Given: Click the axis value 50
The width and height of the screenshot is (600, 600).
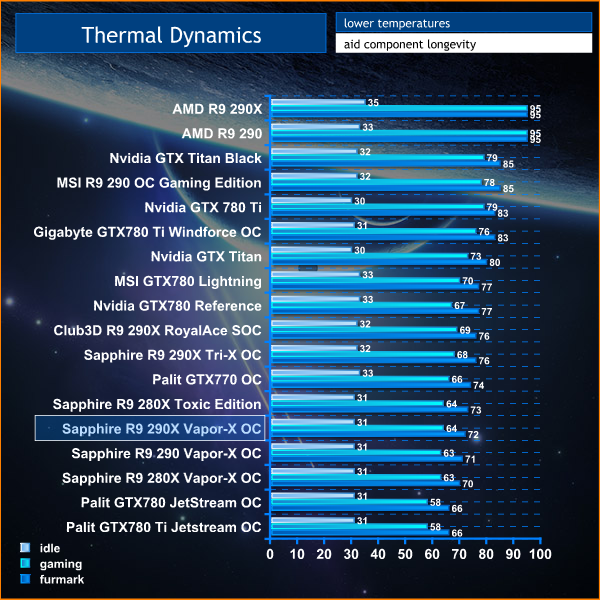Looking at the screenshot, I should pos(405,554).
